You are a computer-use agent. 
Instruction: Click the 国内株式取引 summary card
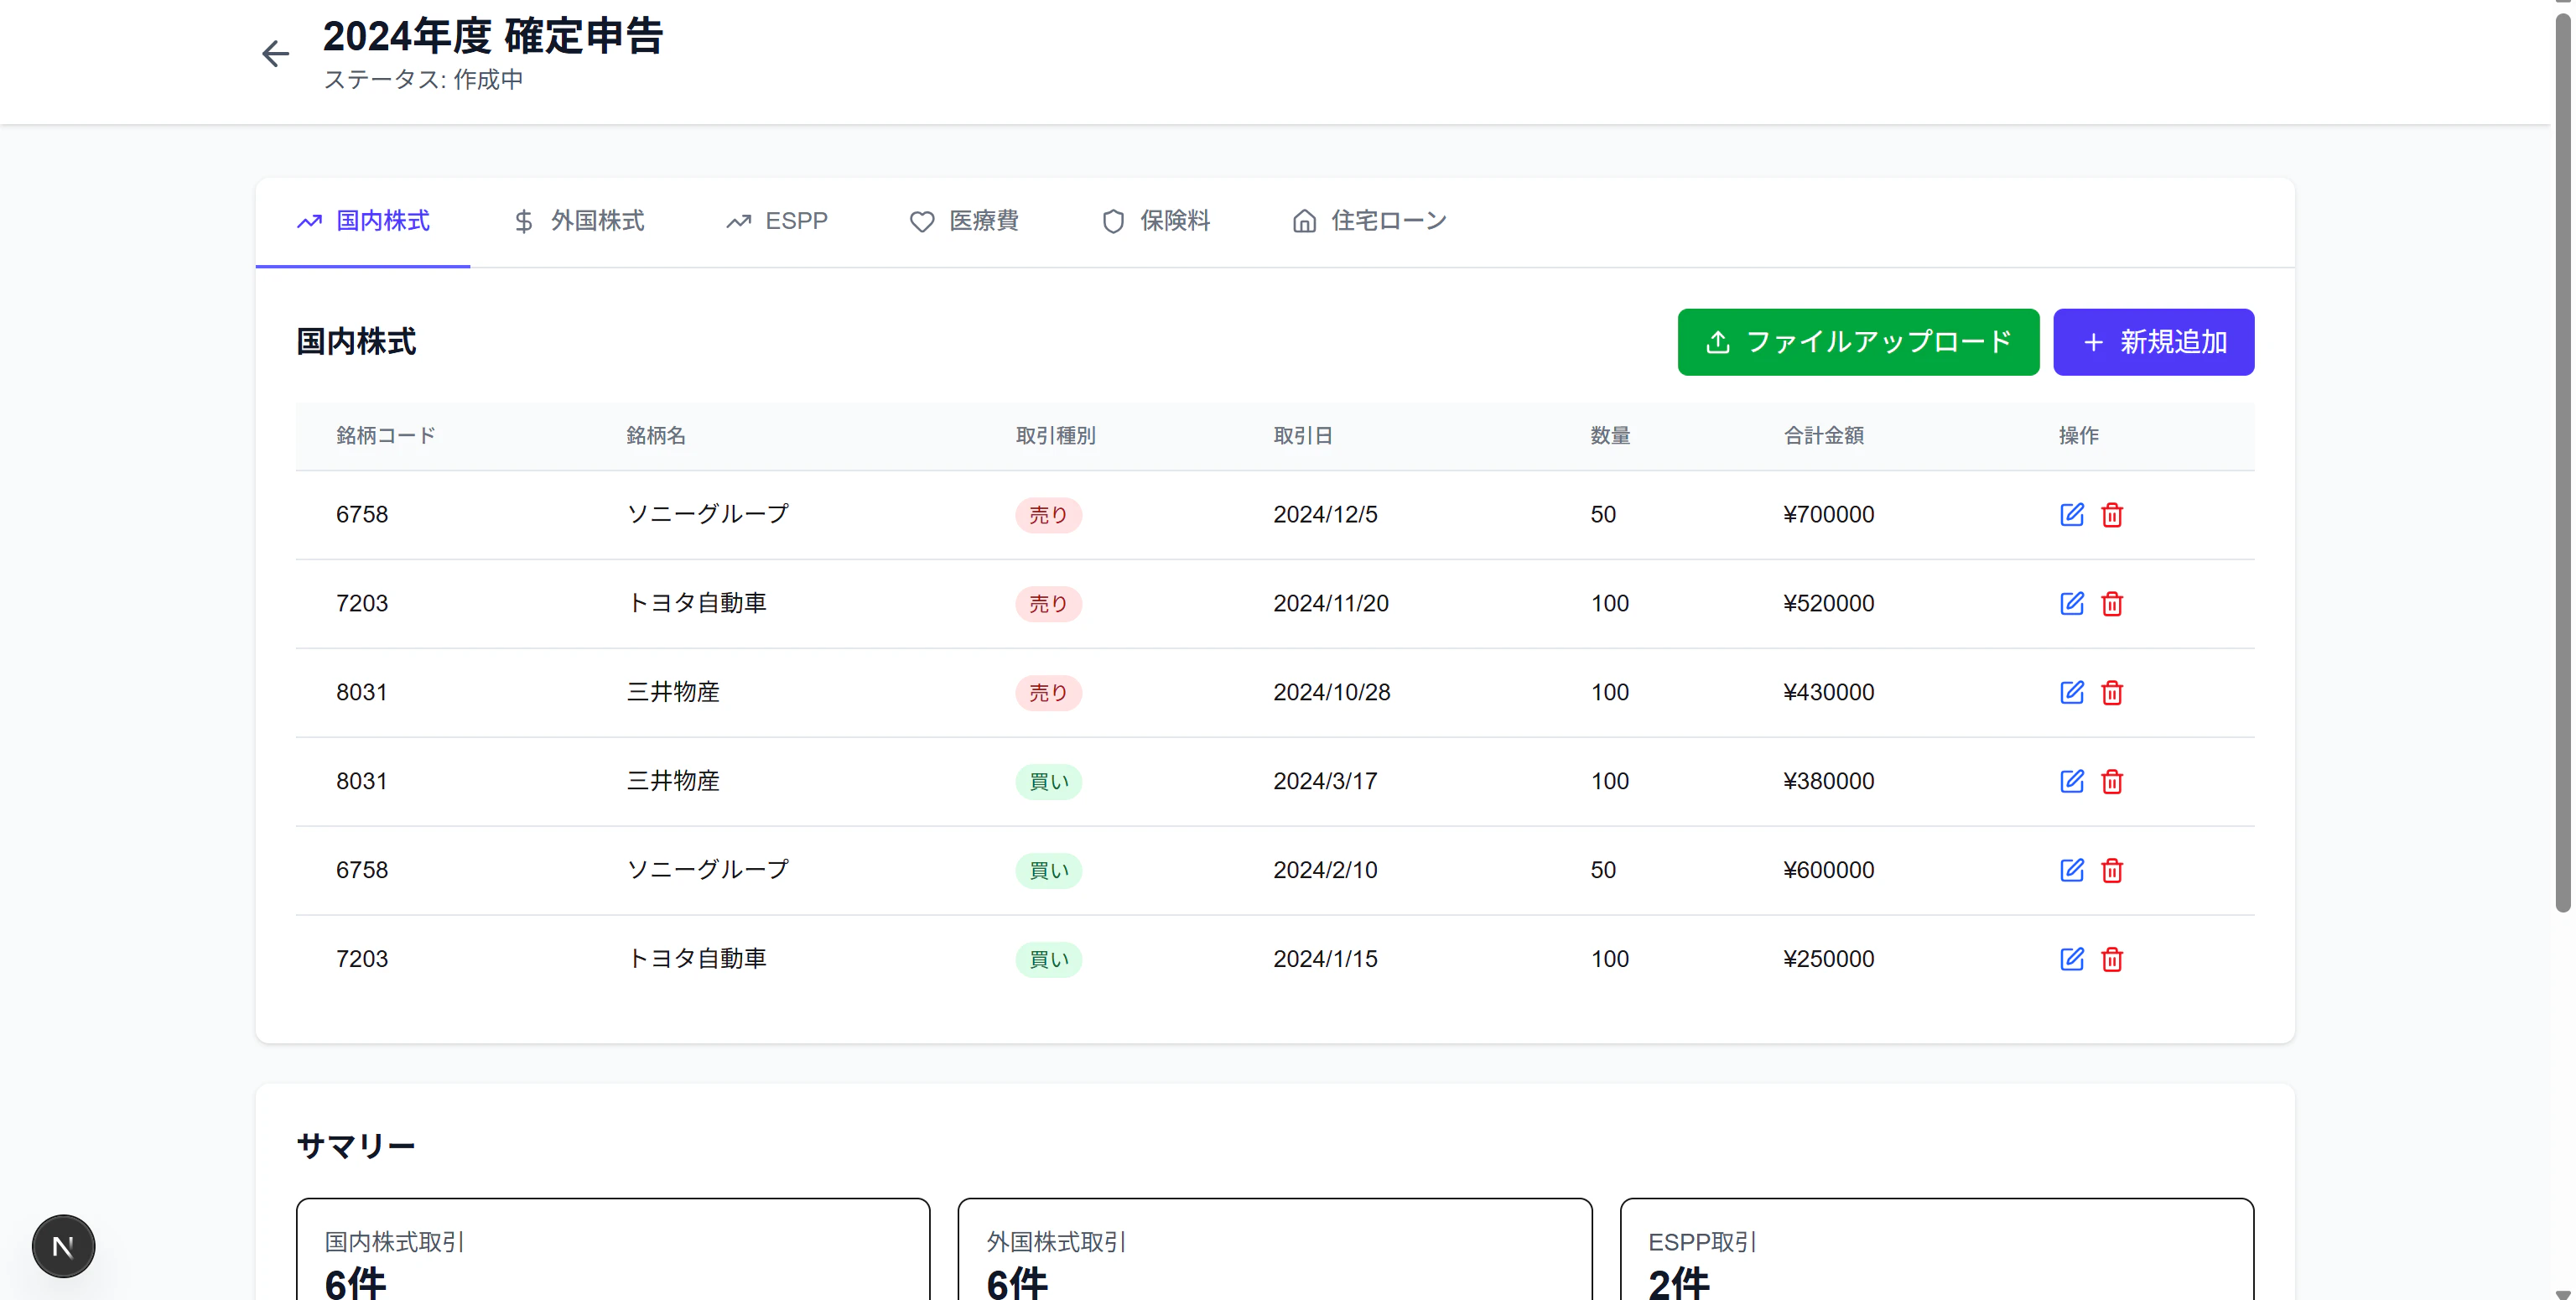coord(613,1250)
